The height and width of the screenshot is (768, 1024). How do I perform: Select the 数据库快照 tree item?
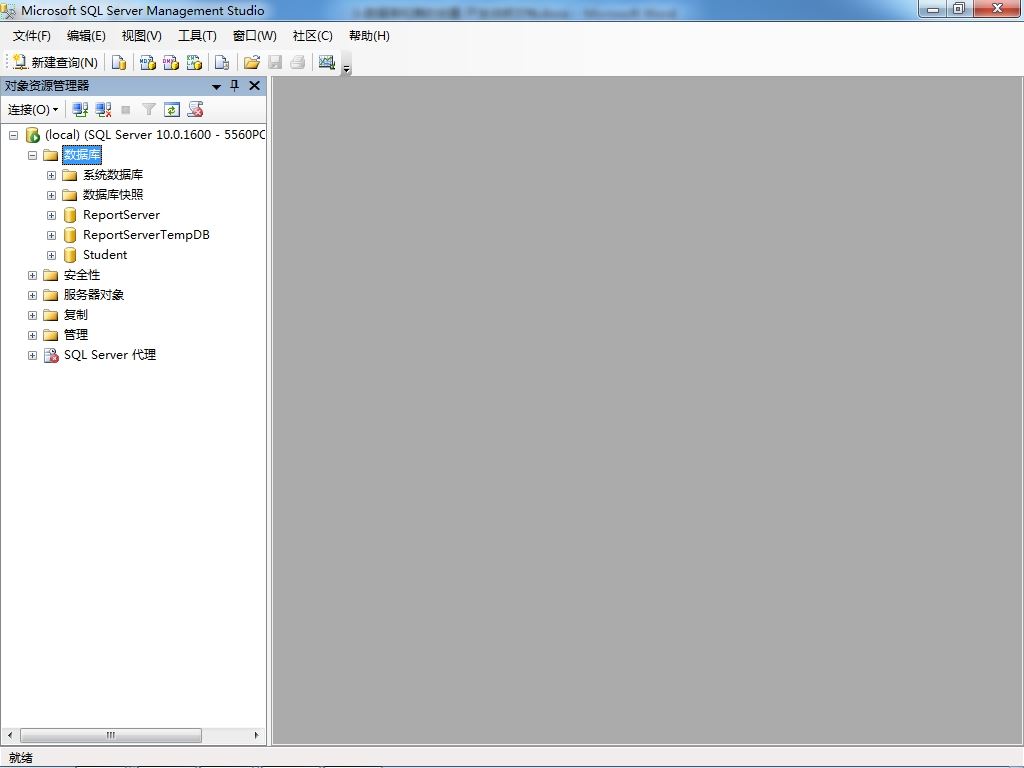113,195
